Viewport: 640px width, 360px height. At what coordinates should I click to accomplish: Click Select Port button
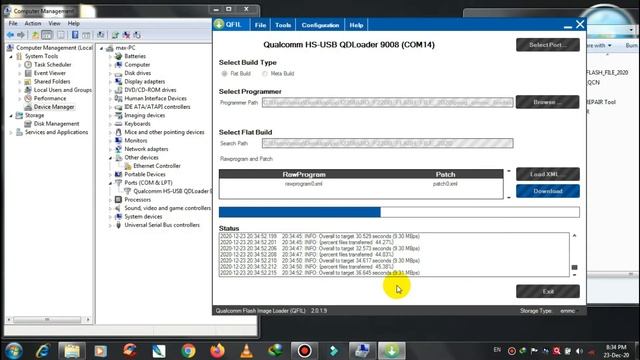(x=548, y=45)
